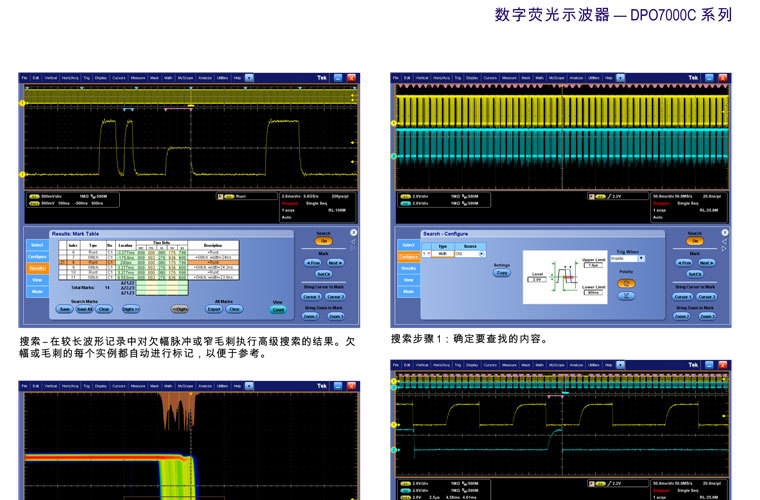
Task: Open Trig menu in Mark Table scope window
Action: tap(86, 78)
